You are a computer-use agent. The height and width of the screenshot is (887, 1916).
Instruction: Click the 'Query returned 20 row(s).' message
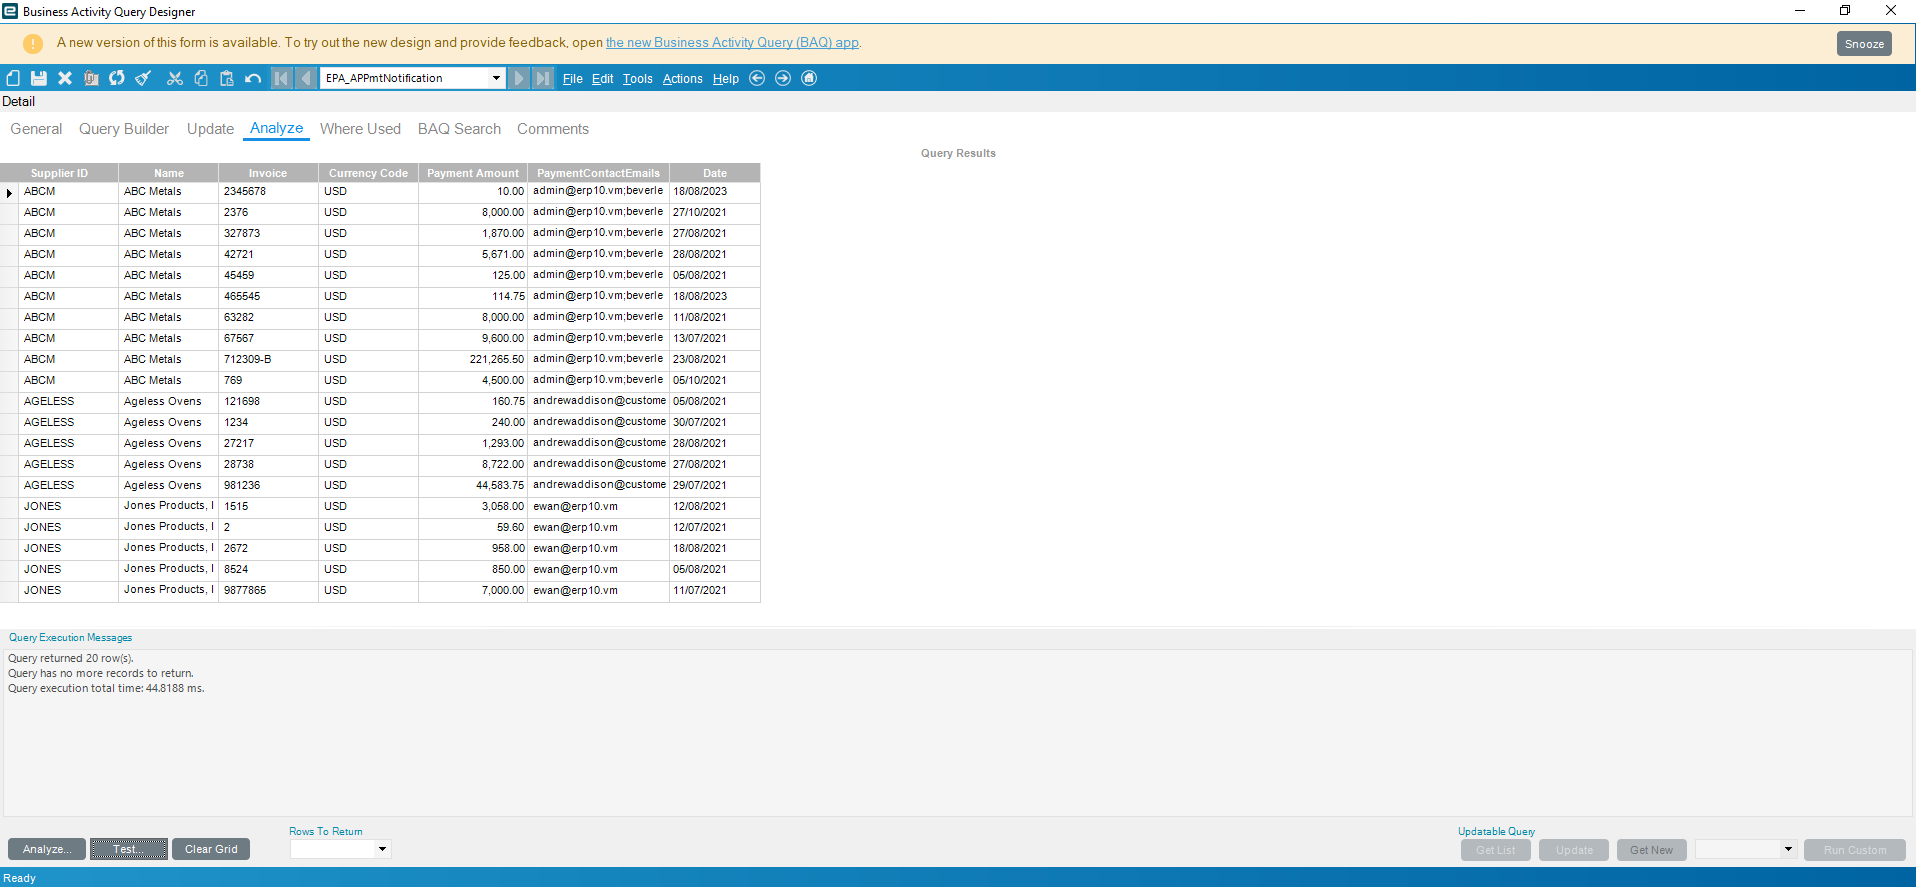pyautogui.click(x=71, y=659)
